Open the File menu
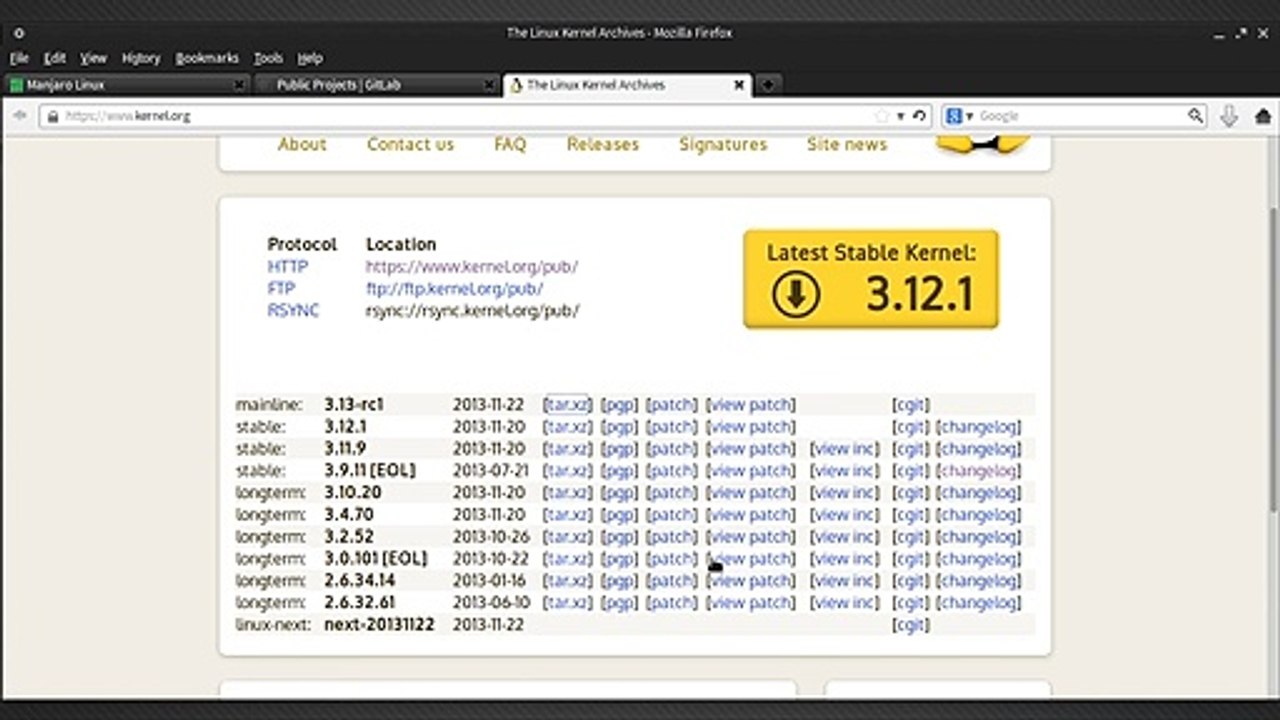The width and height of the screenshot is (1280, 720). tap(19, 58)
